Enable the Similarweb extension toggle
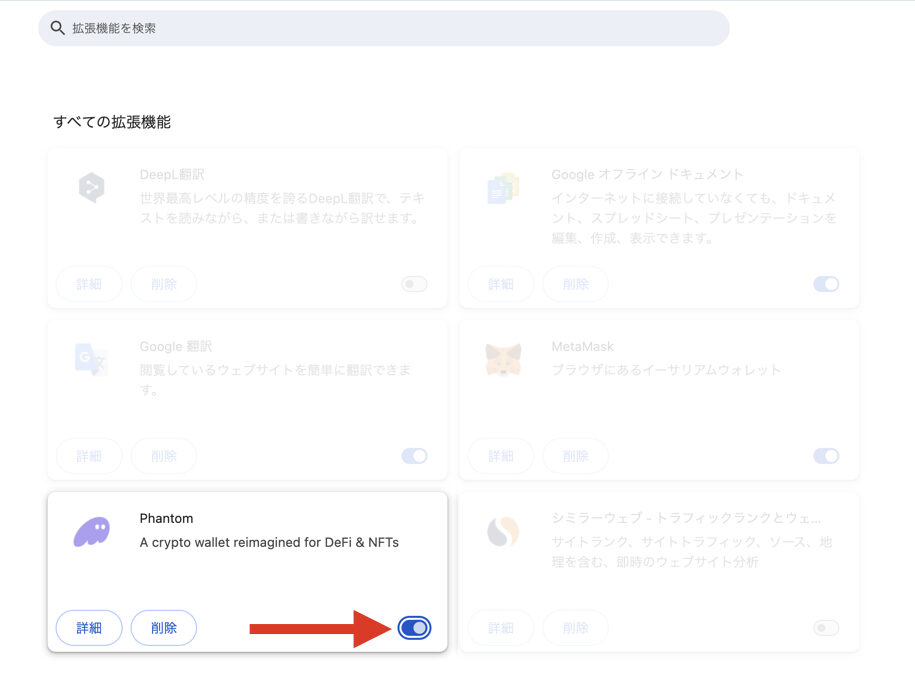The height and width of the screenshot is (697, 915). coord(826,628)
